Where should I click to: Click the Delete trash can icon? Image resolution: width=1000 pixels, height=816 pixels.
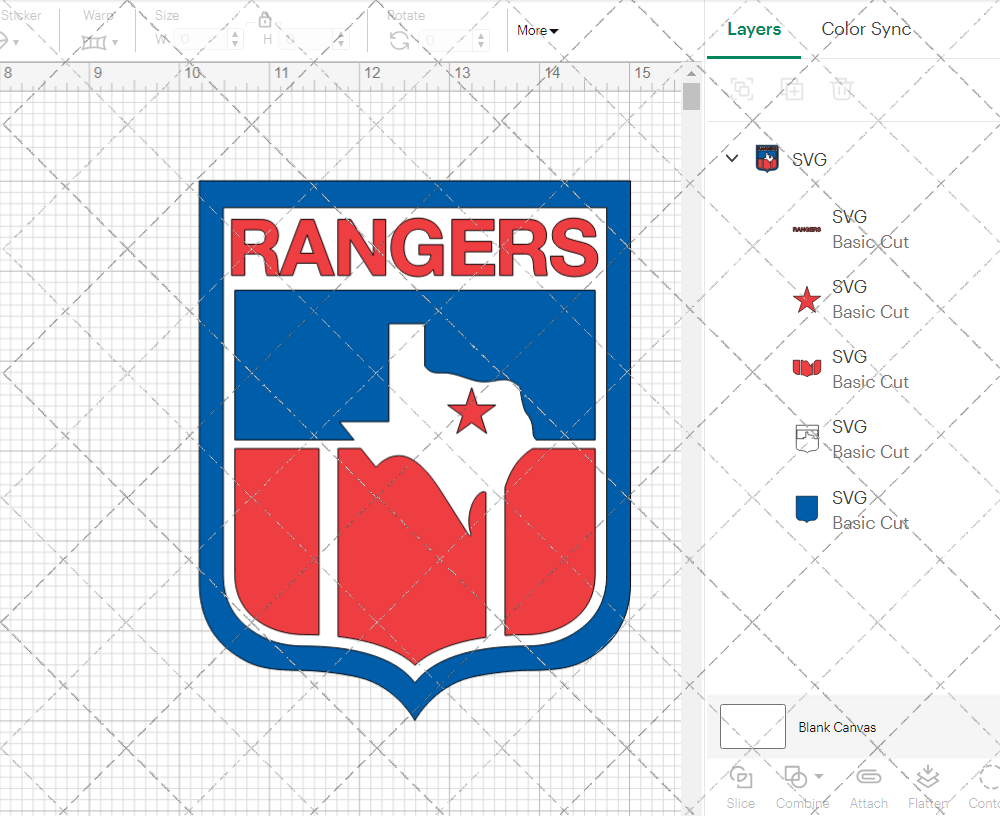[842, 89]
